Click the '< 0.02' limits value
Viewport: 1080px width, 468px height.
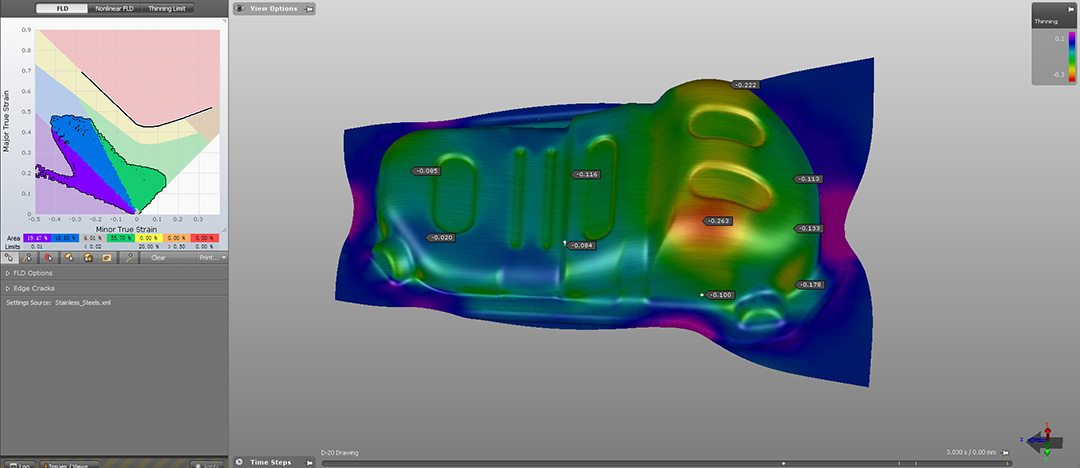pyautogui.click(x=92, y=246)
